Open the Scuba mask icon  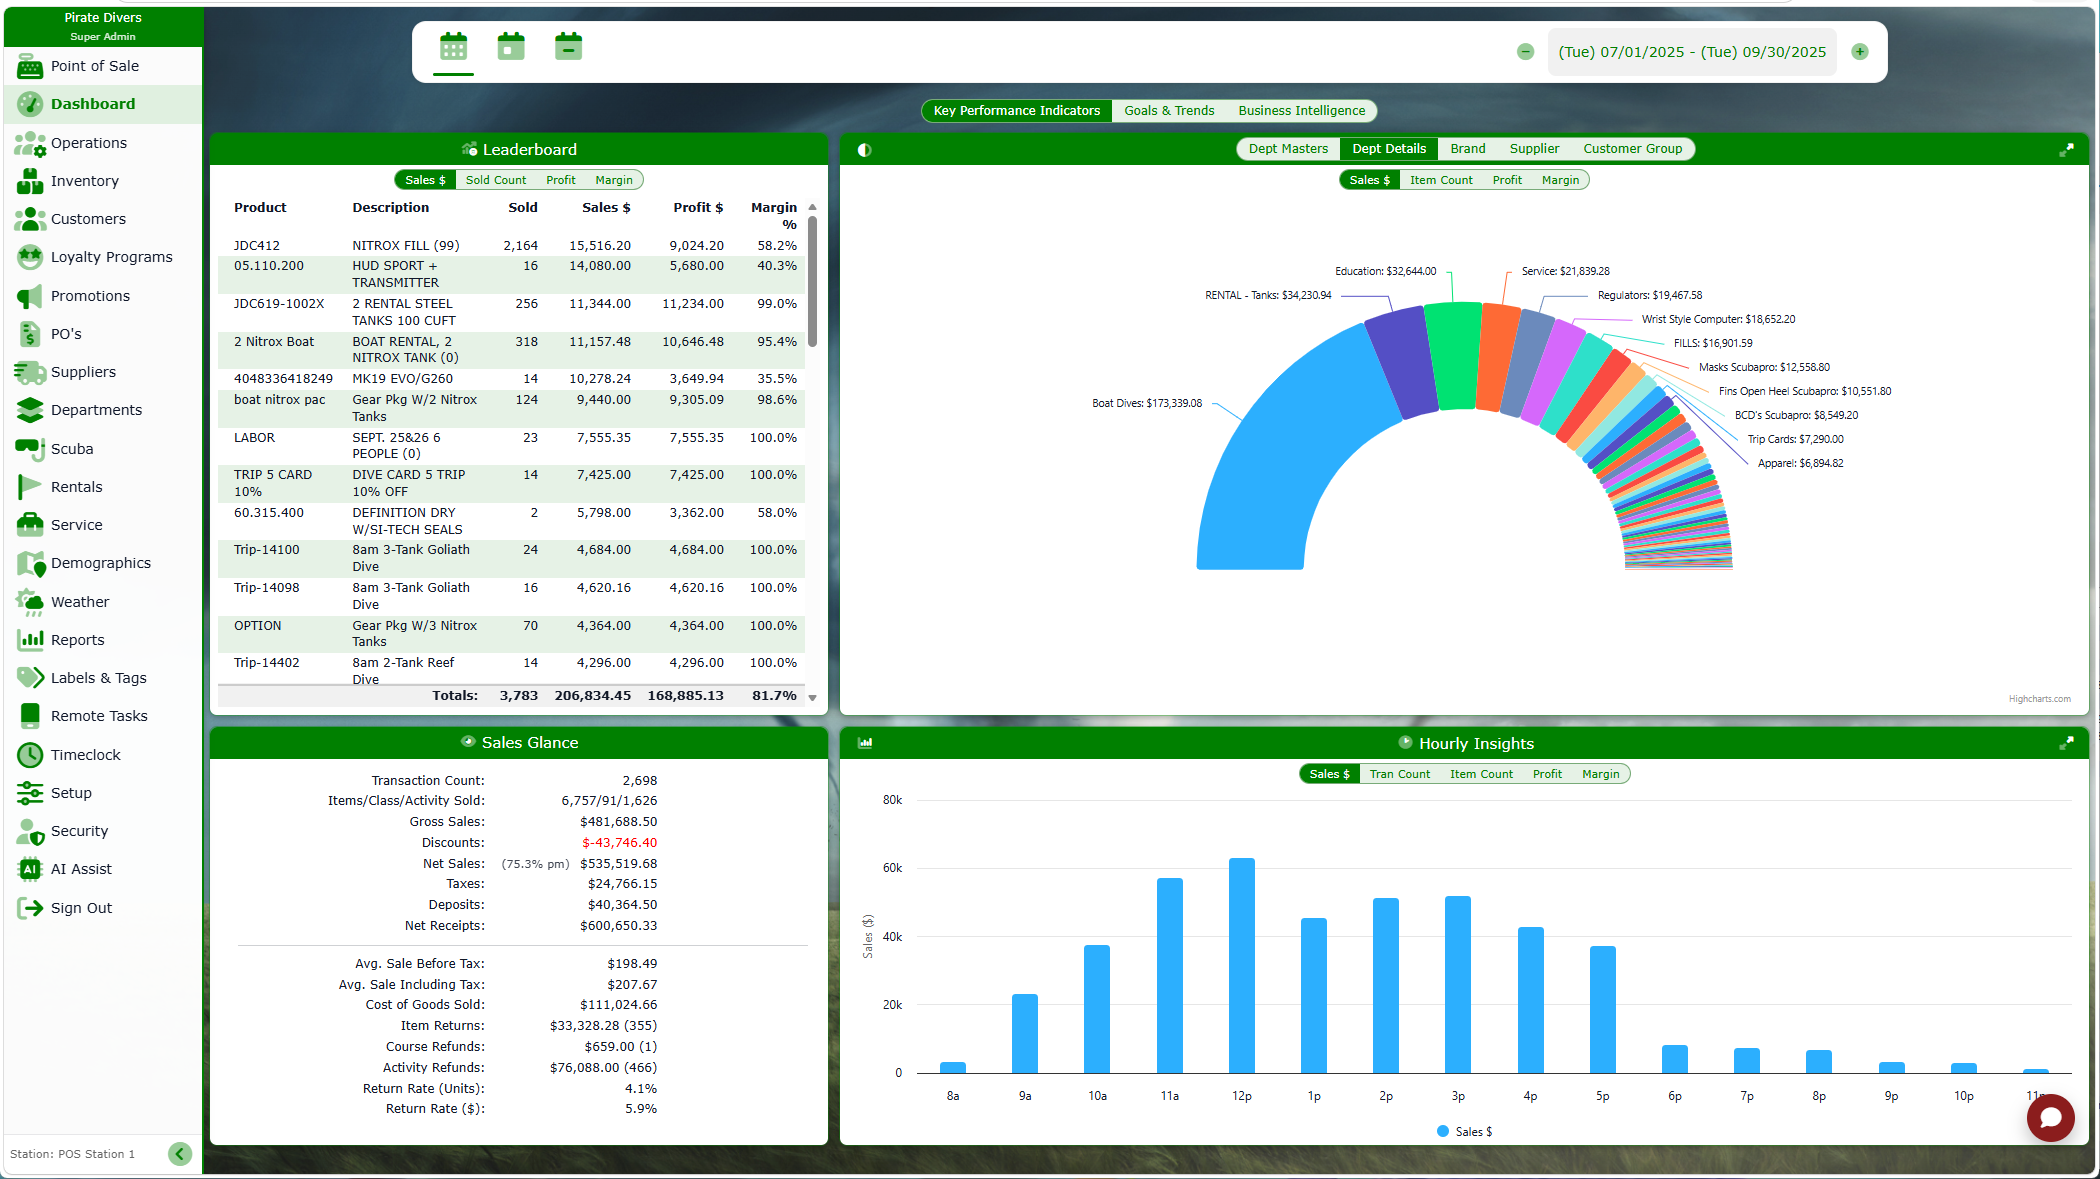click(x=30, y=449)
